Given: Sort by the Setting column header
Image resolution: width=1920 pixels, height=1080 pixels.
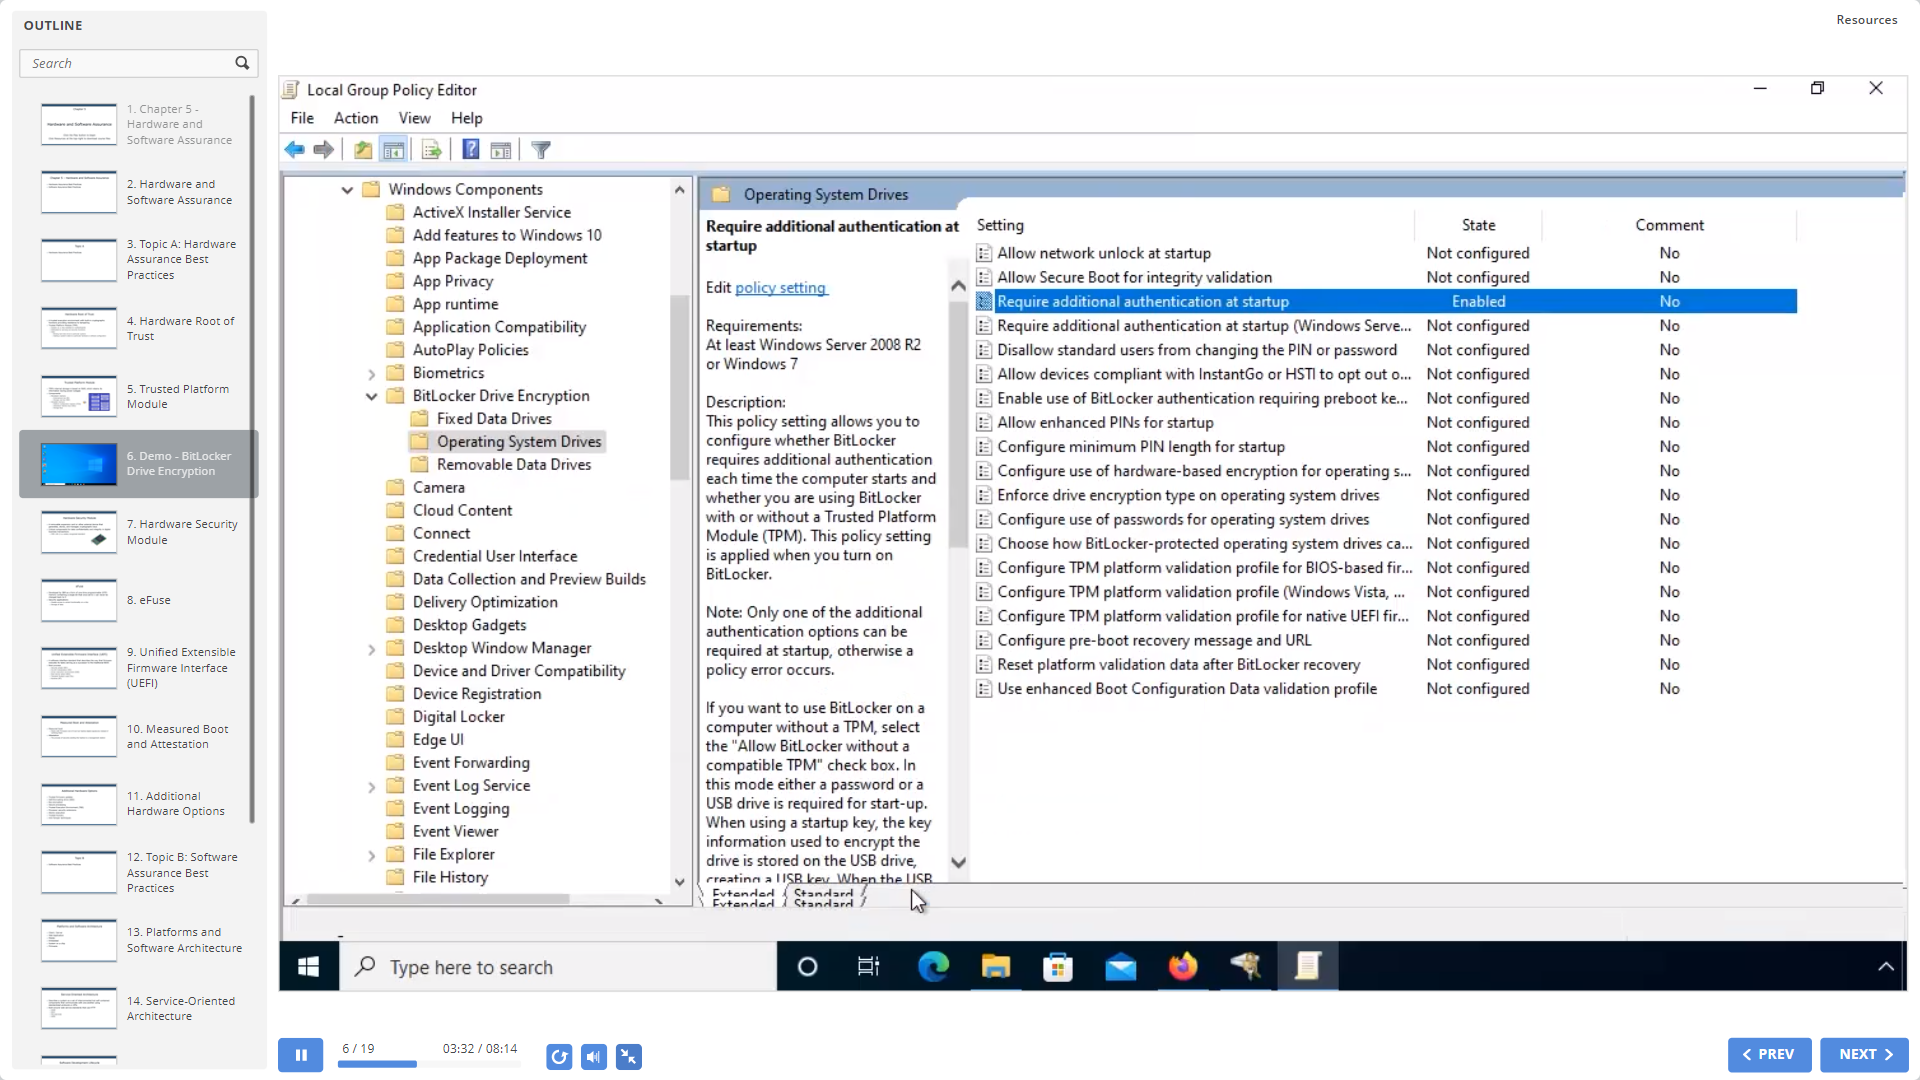Looking at the screenshot, I should 1193,226.
